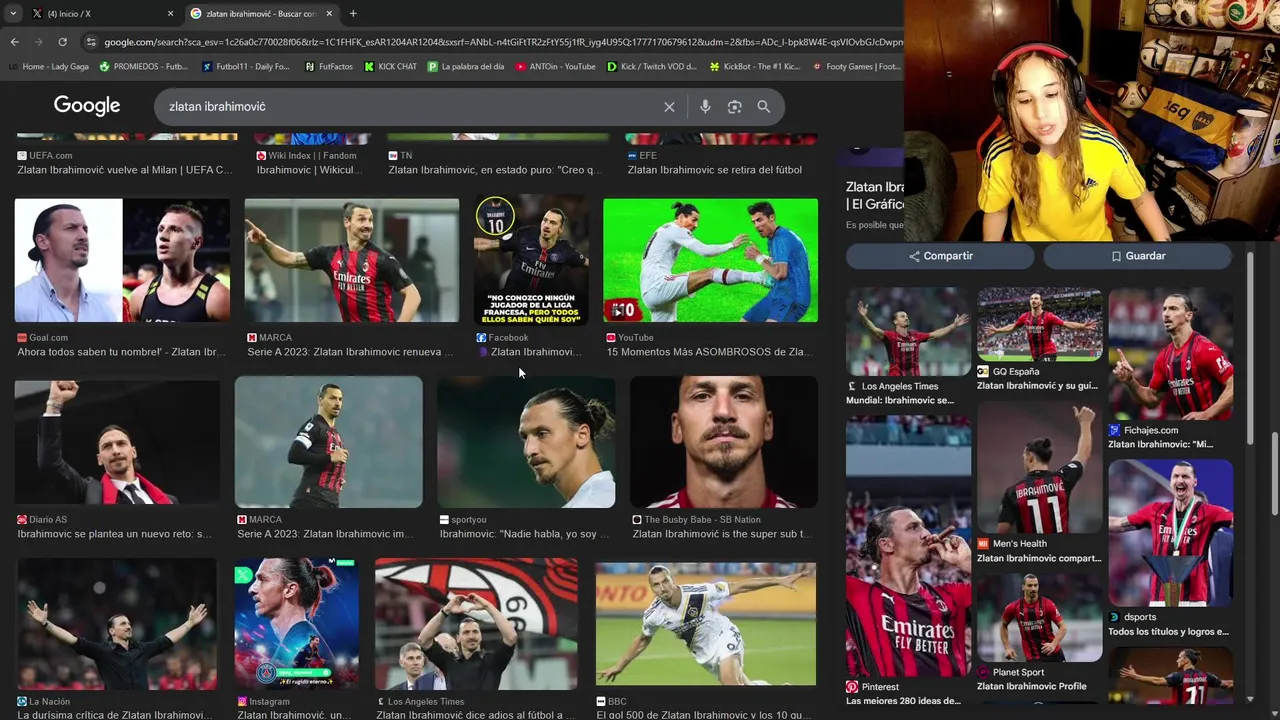Switch to the Inicio / X tab
This screenshot has width=1280, height=720.
coord(100,14)
